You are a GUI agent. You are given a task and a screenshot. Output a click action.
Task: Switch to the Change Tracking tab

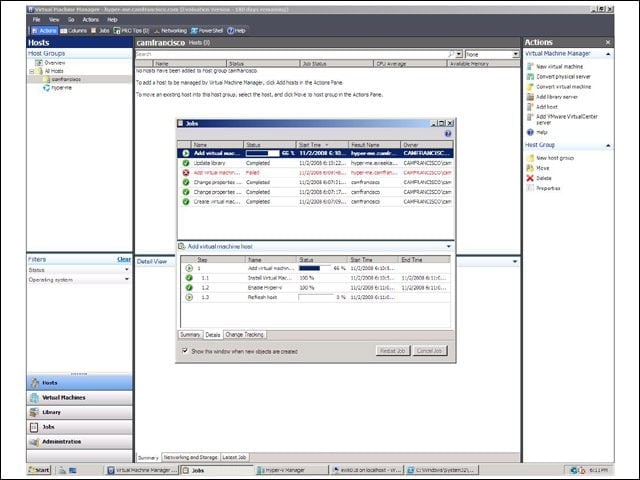(244, 334)
